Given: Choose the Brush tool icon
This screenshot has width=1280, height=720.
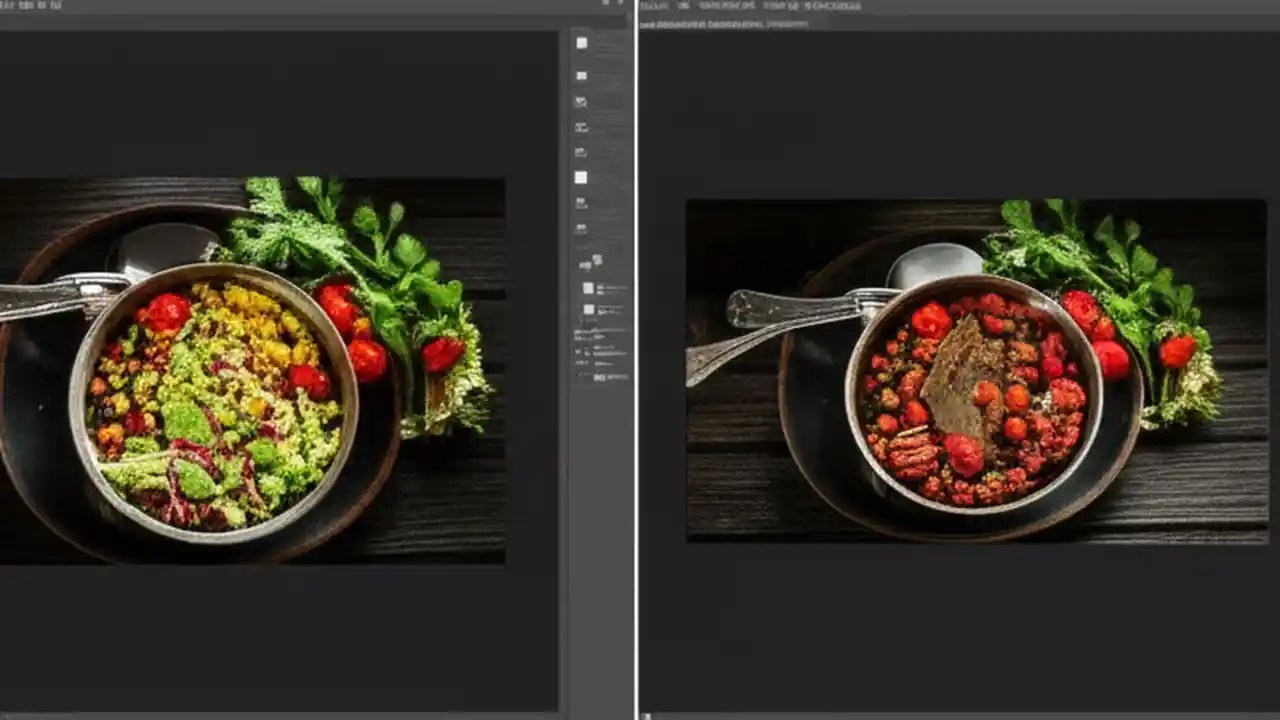Looking at the screenshot, I should pos(582,150).
